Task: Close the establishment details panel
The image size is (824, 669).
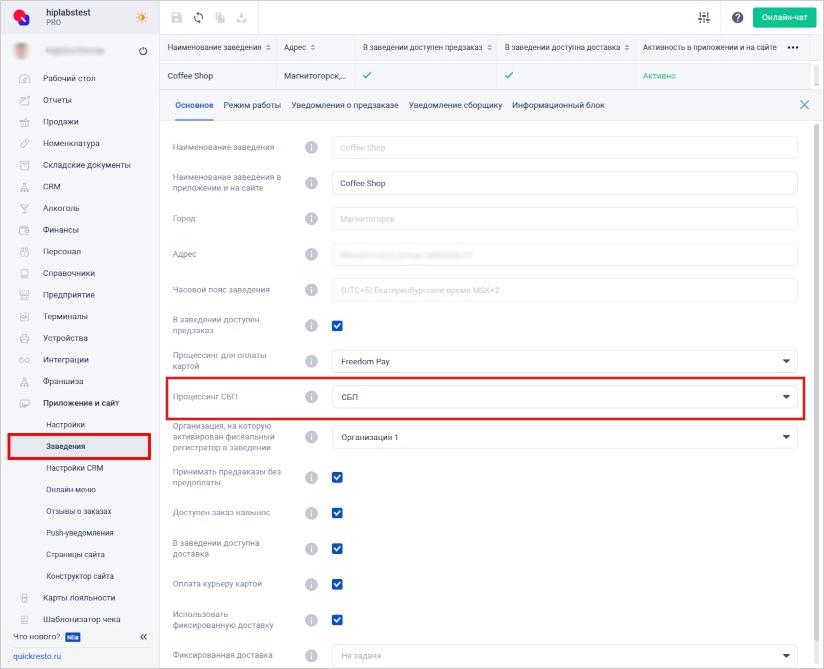Action: coord(804,105)
